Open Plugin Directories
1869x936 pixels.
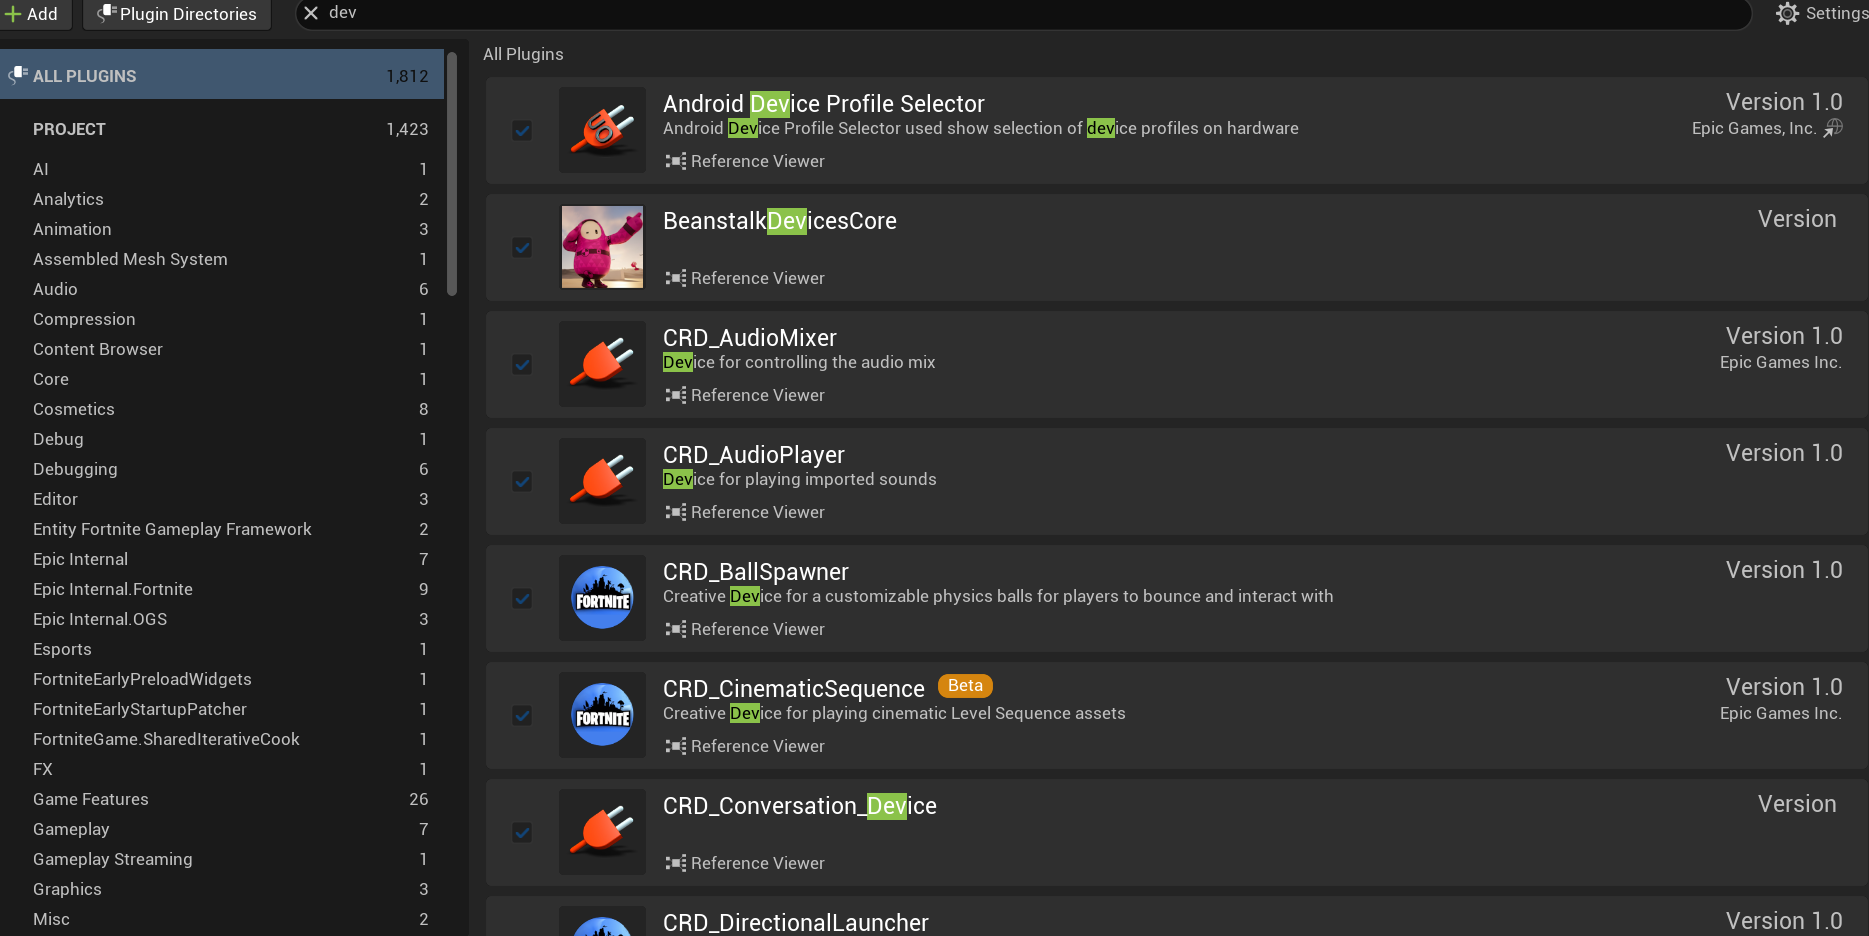(x=177, y=14)
